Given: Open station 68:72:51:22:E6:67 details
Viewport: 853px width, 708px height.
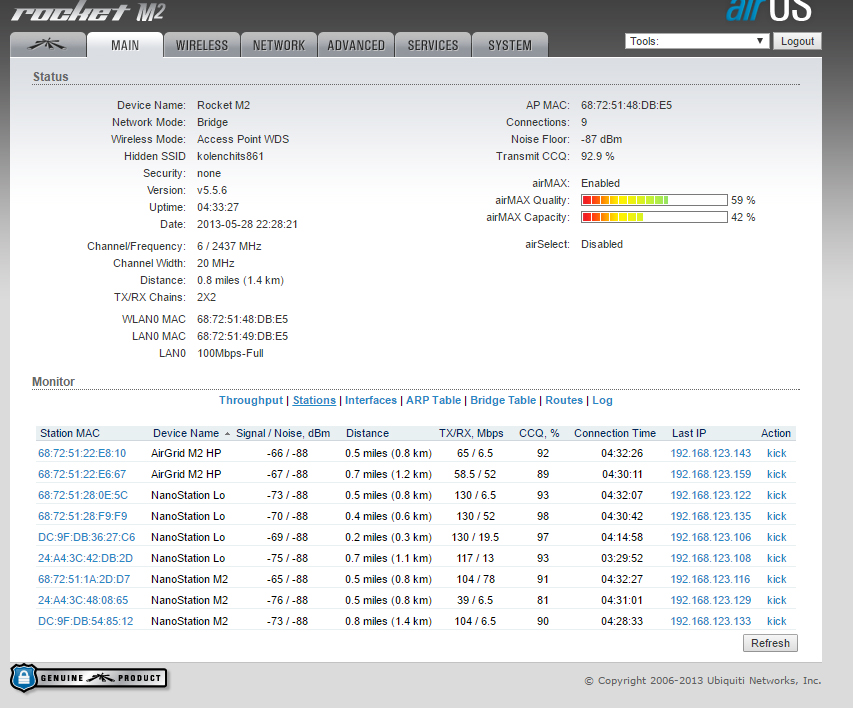Looking at the screenshot, I should (82, 475).
